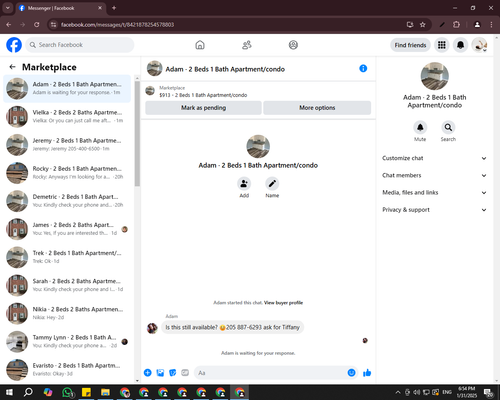Image resolution: width=500 pixels, height=400 pixels.
Task: Open the Friends icon in top navigation
Action: 247,45
